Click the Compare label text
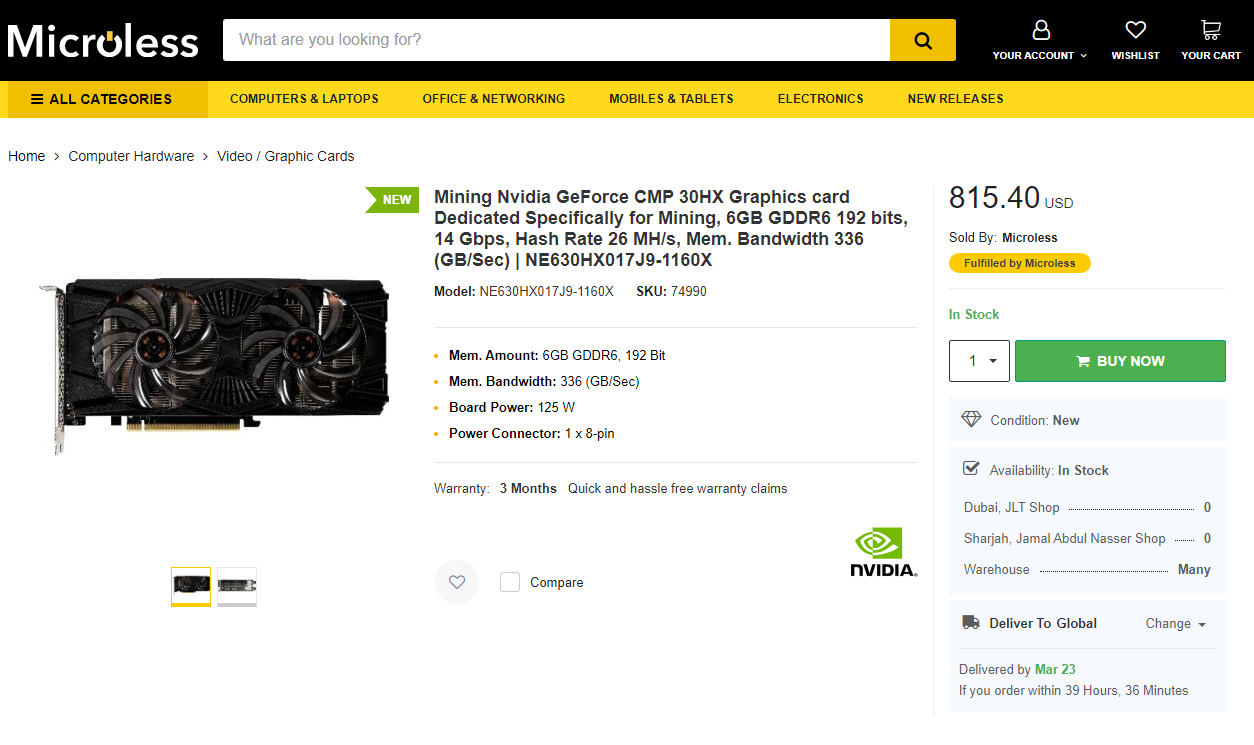This screenshot has height=745, width=1254. (557, 582)
